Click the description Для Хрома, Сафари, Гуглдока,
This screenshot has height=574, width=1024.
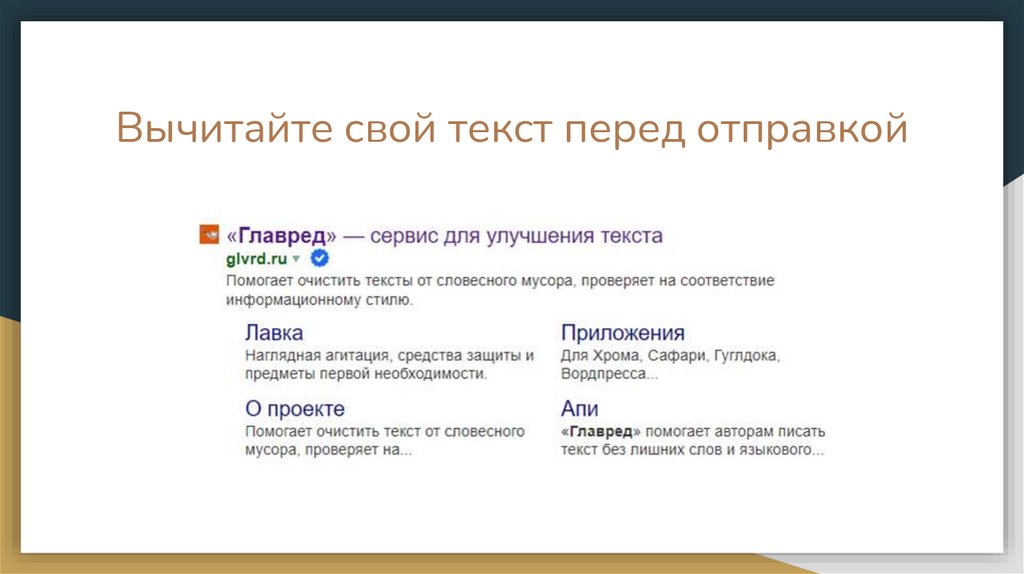coord(670,356)
